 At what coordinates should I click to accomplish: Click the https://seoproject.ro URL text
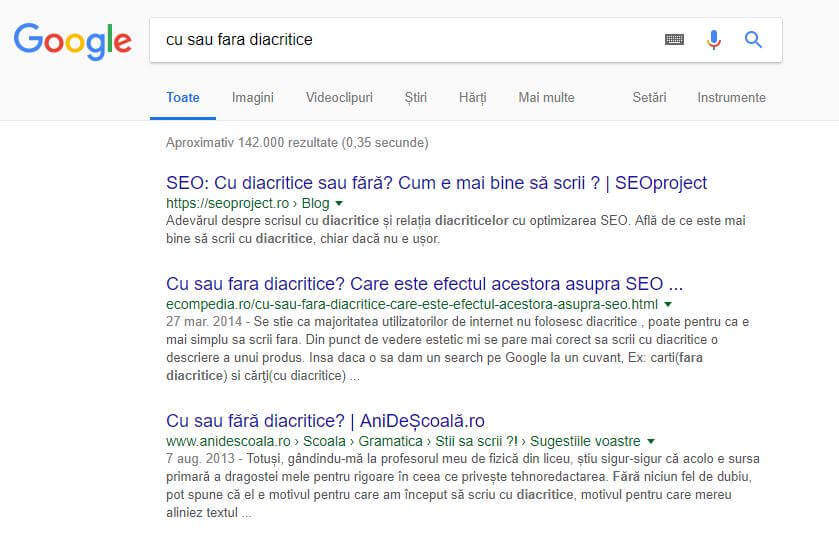(227, 203)
